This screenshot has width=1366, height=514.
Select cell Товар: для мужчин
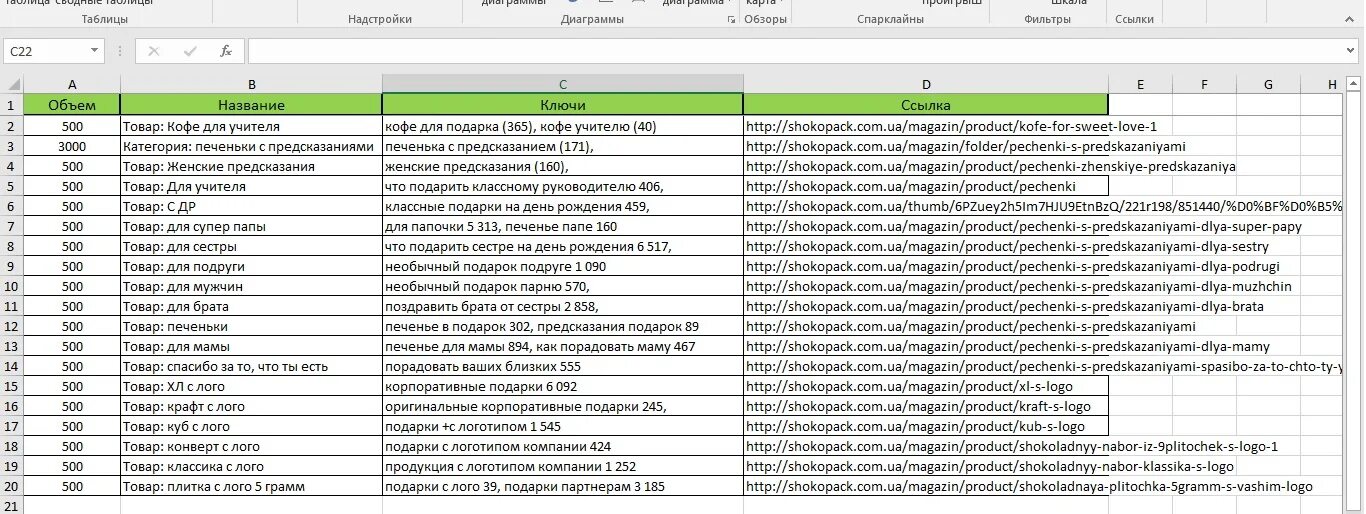252,286
